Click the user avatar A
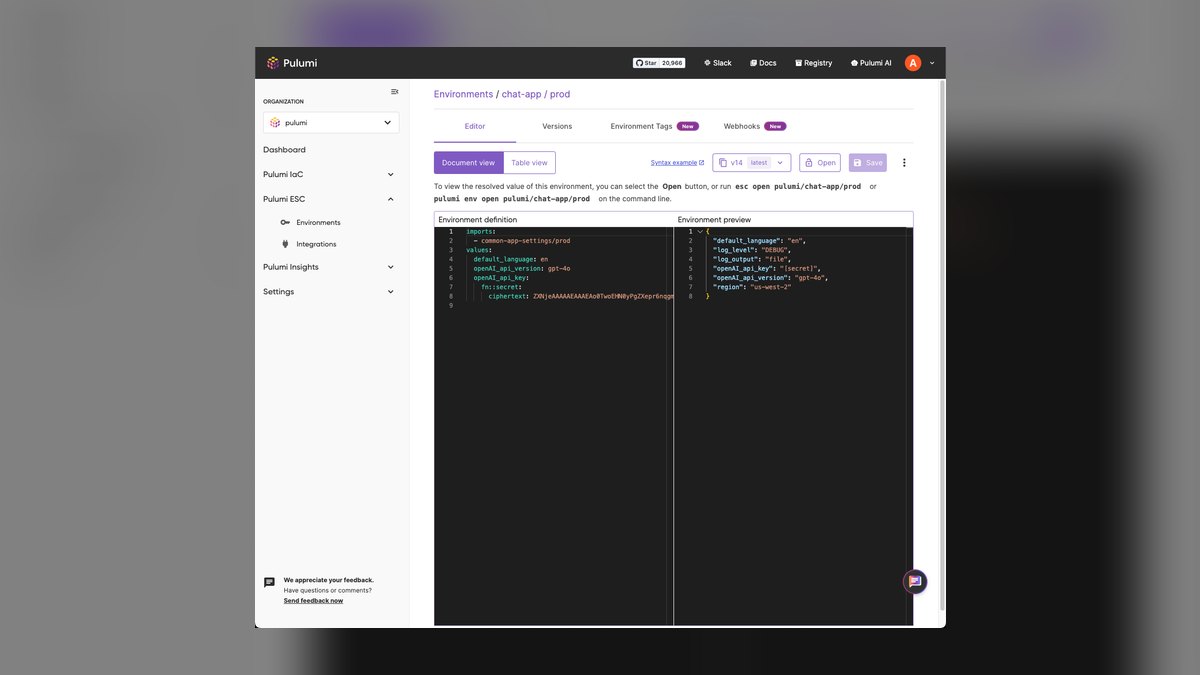 pyautogui.click(x=913, y=63)
